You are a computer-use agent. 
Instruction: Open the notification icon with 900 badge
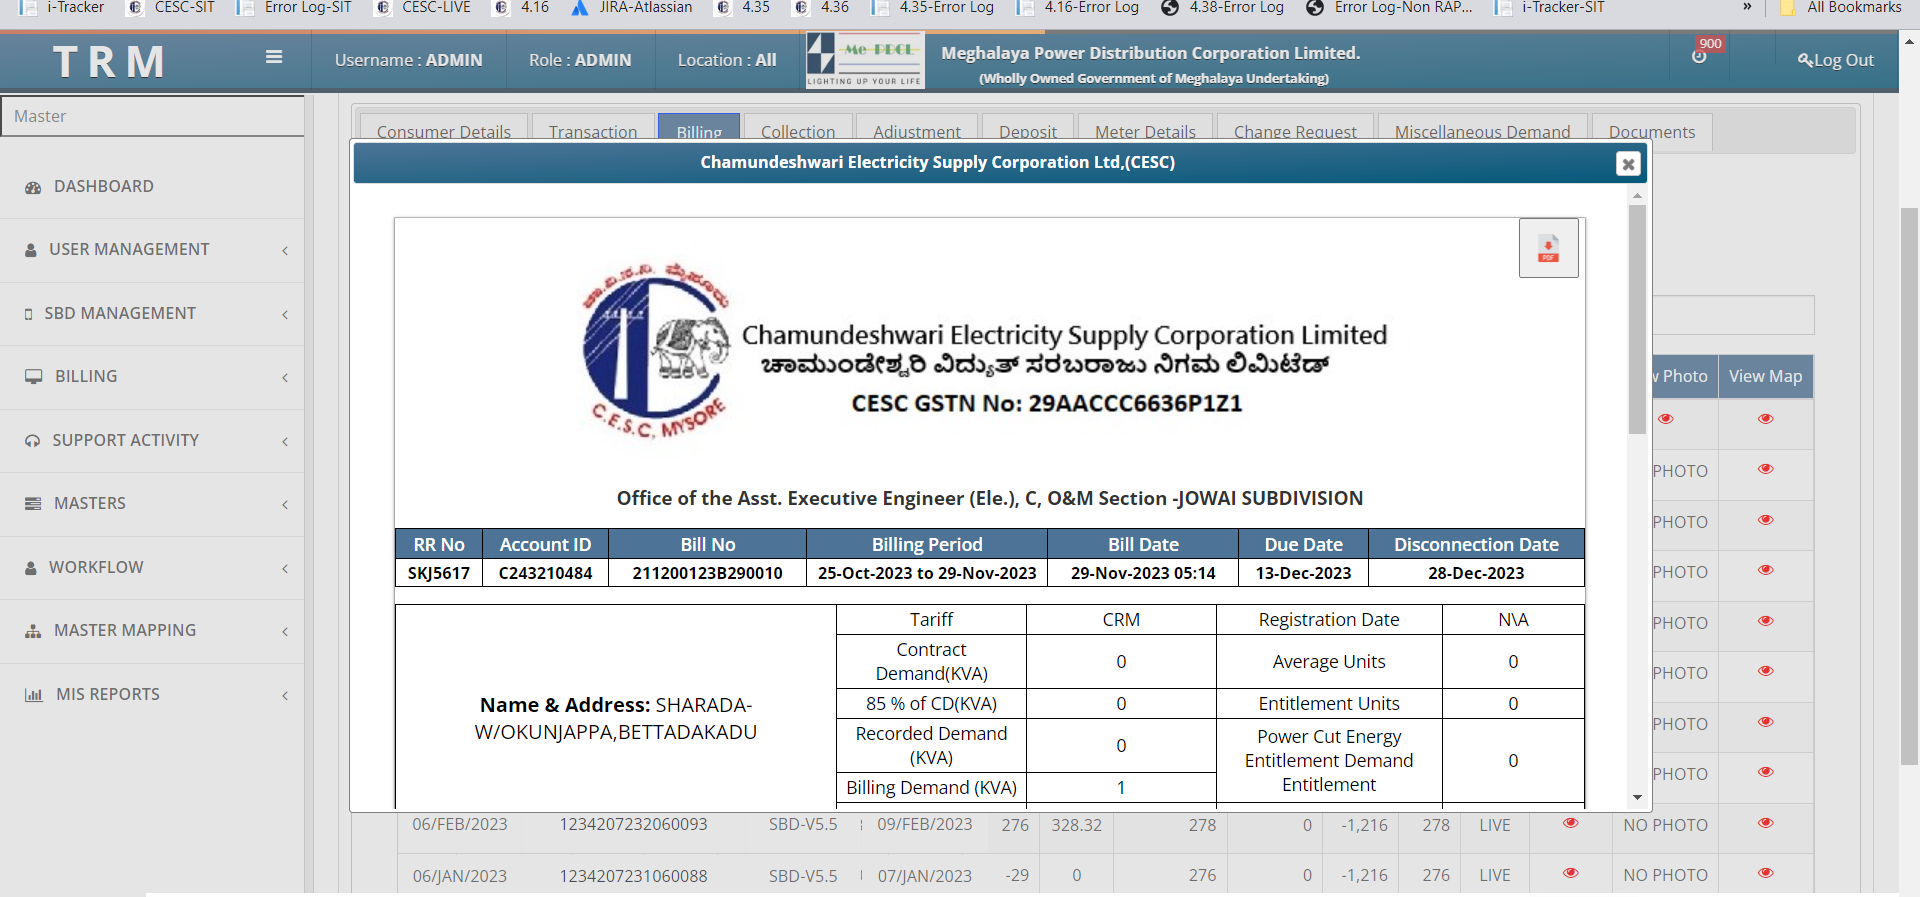click(x=1699, y=57)
